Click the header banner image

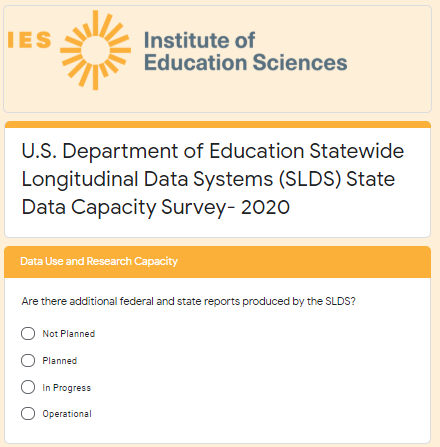click(217, 59)
